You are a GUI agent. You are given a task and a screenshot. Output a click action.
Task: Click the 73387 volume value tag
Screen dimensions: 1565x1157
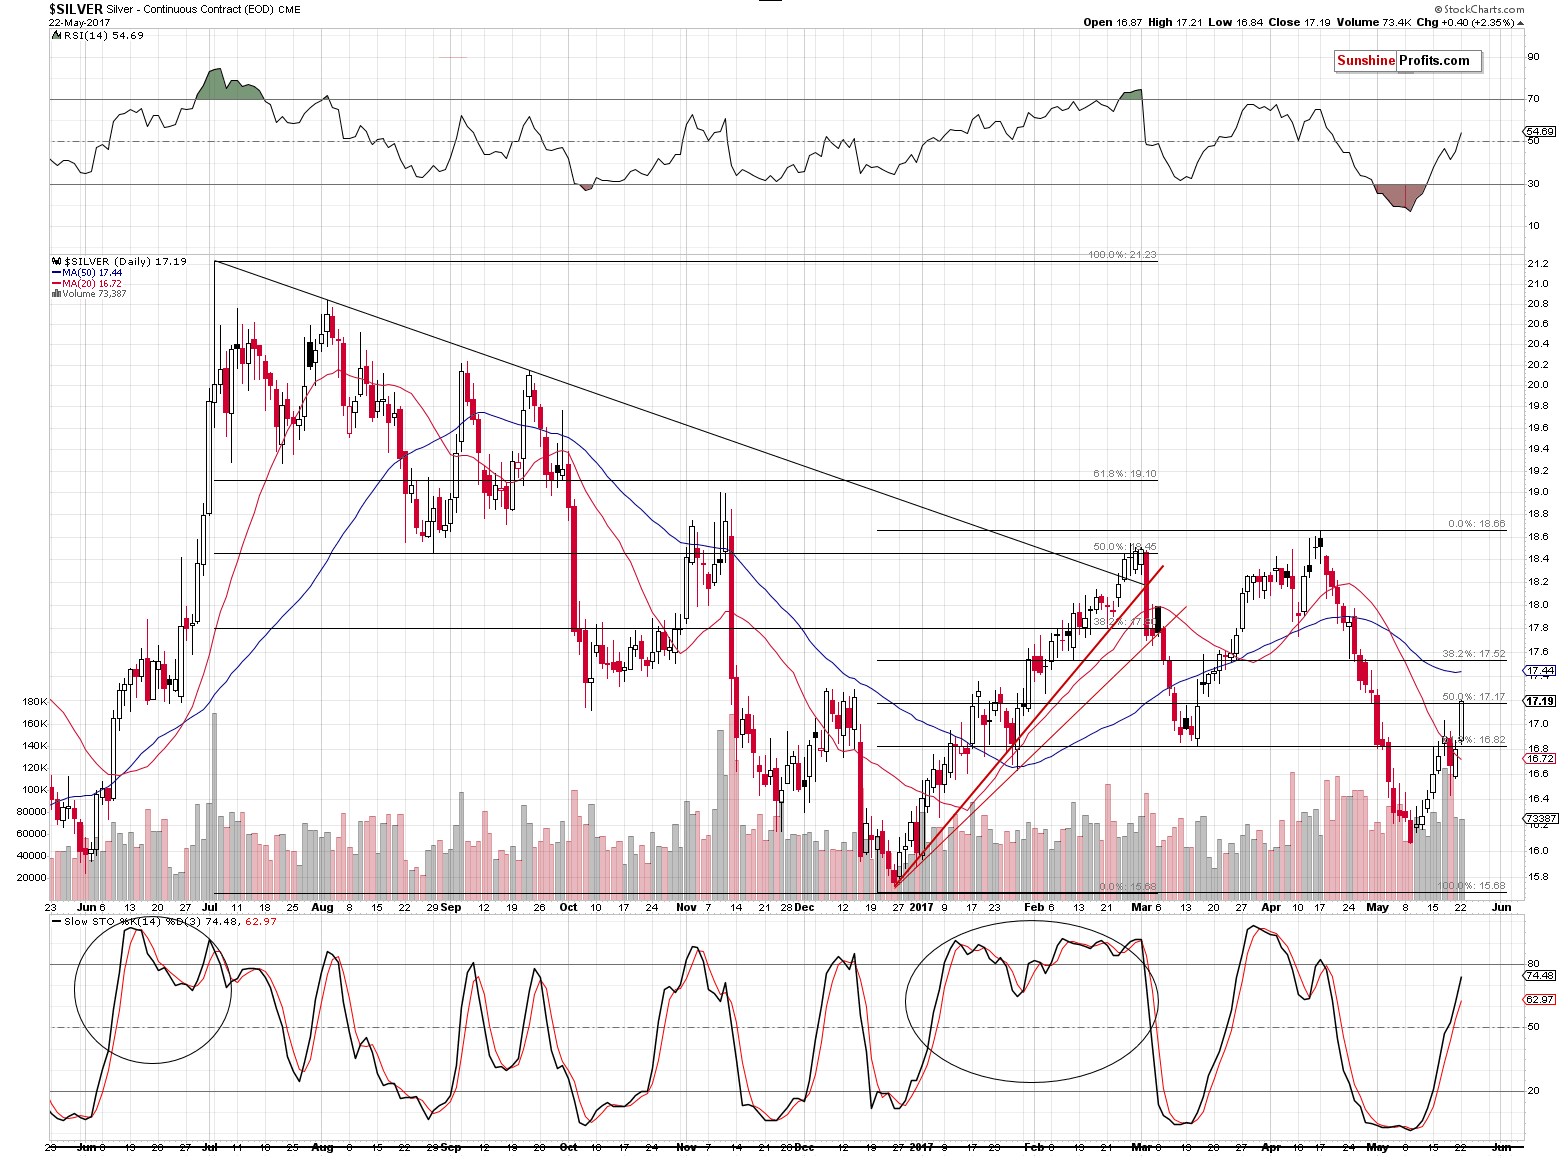[1540, 819]
